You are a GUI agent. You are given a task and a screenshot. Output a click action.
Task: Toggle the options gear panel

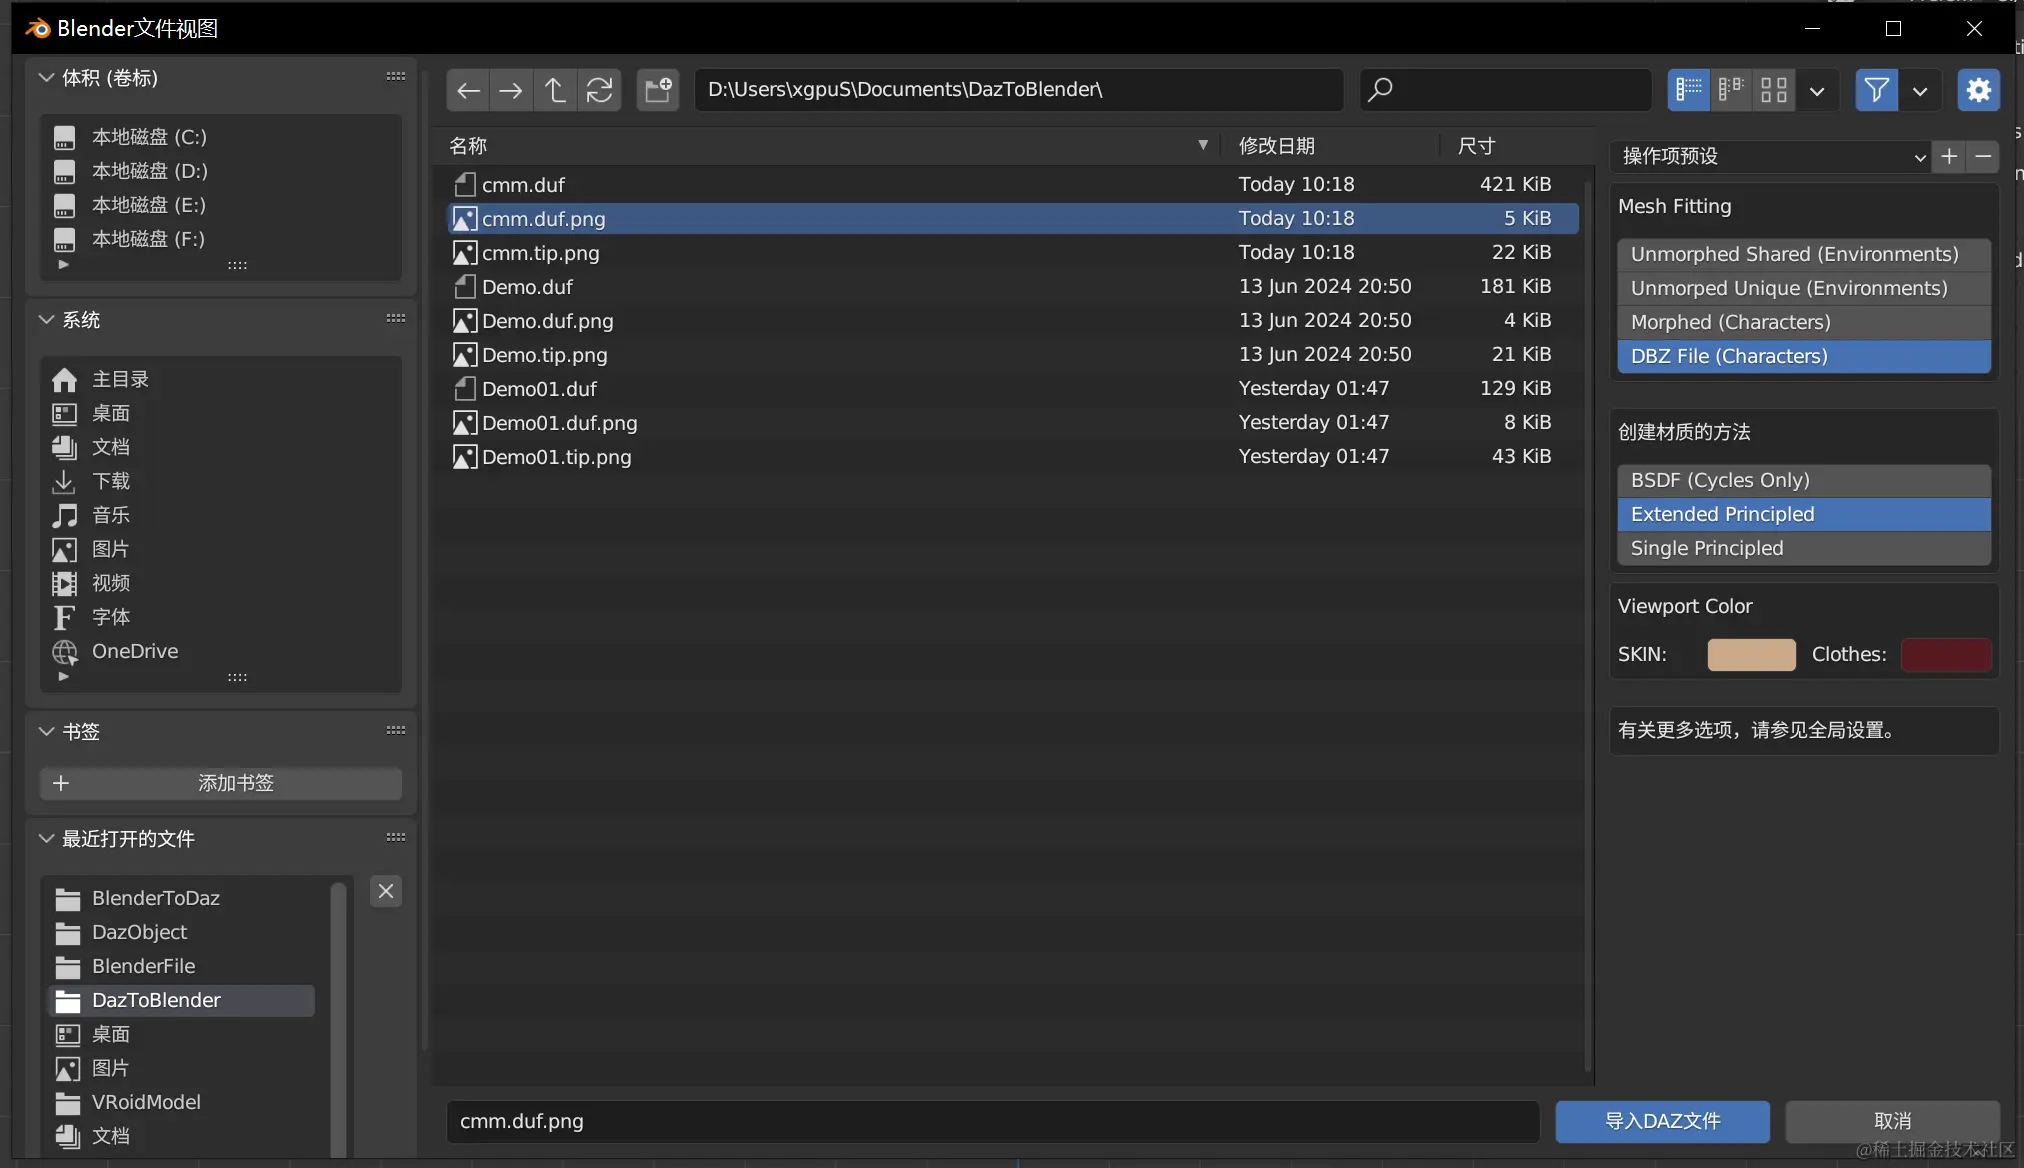(x=1978, y=90)
